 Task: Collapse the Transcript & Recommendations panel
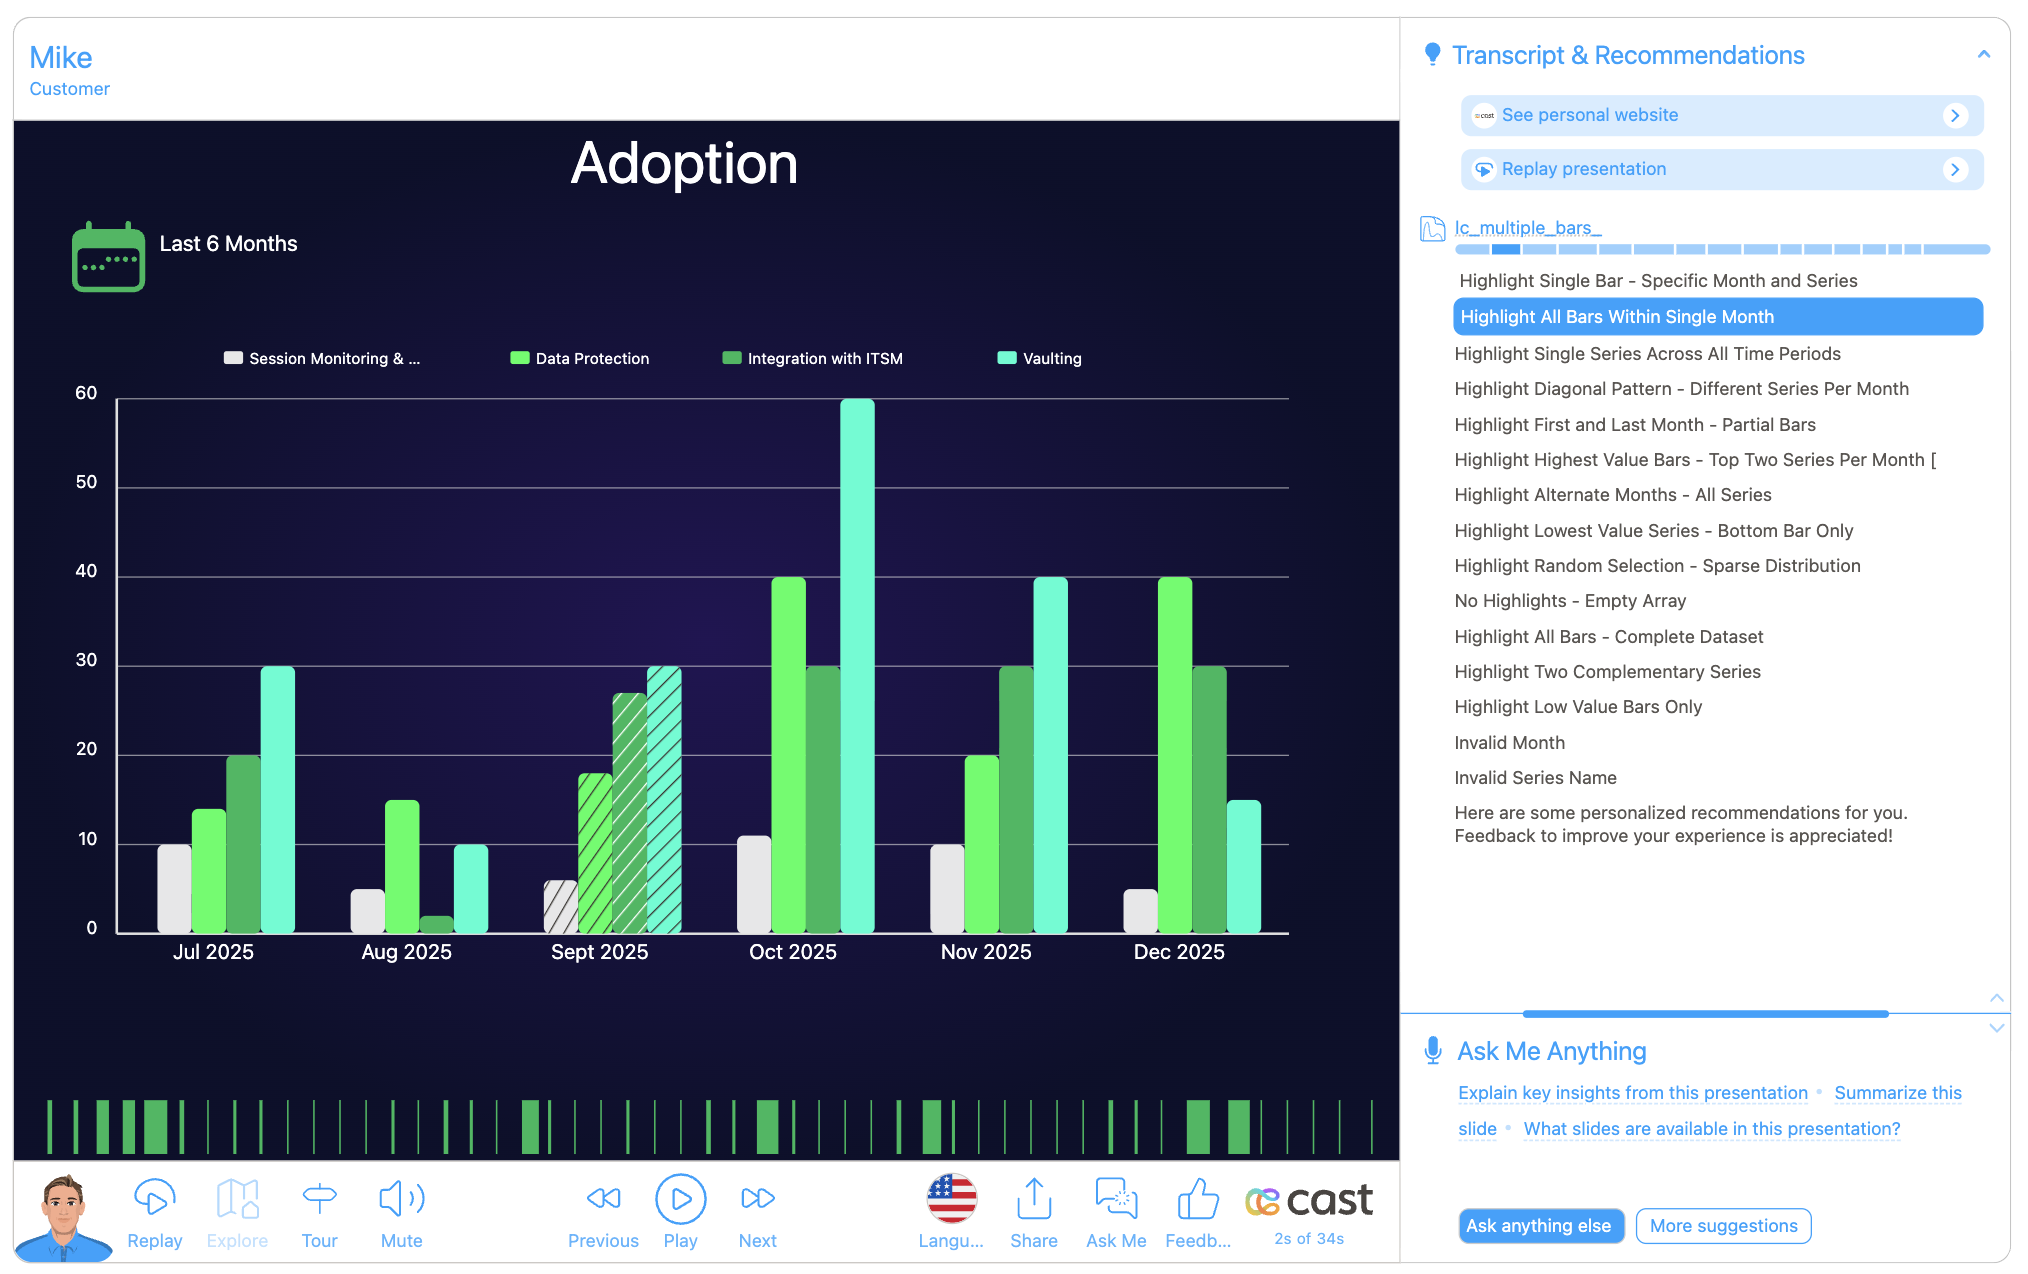[1984, 55]
